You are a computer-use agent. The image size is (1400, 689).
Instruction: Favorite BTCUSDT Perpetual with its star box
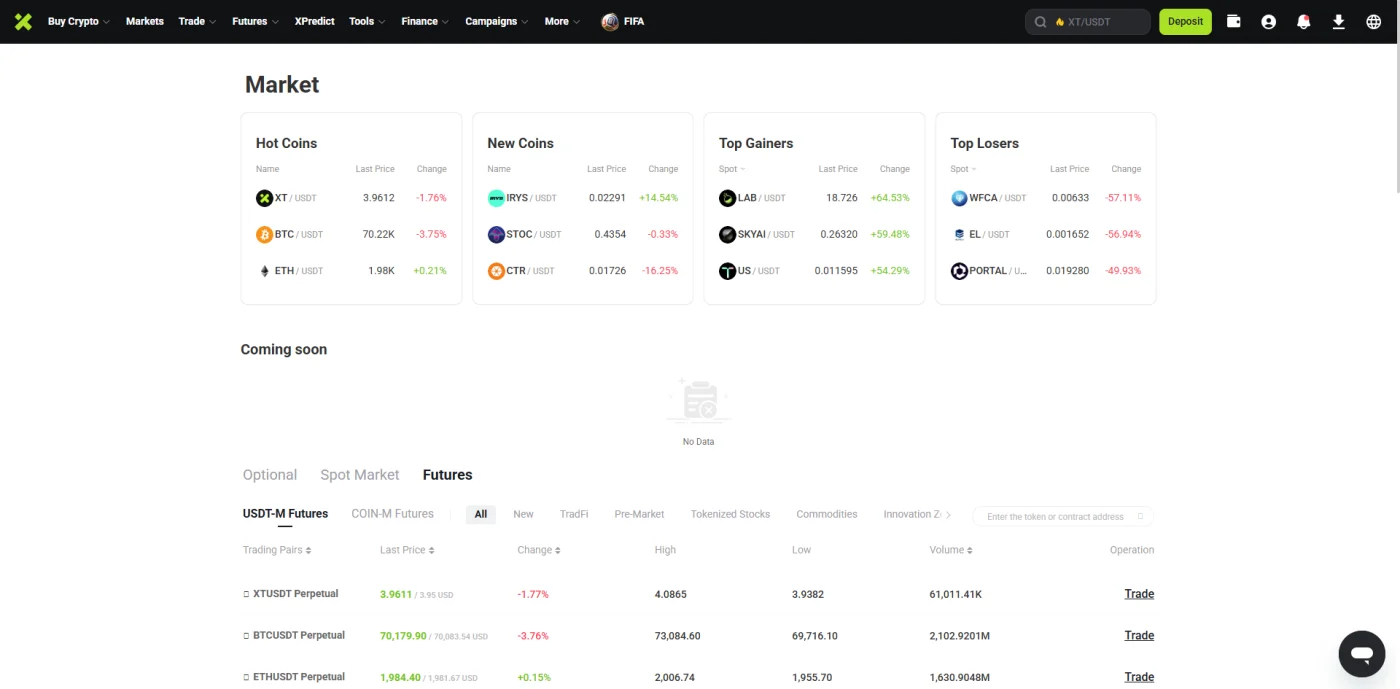246,636
